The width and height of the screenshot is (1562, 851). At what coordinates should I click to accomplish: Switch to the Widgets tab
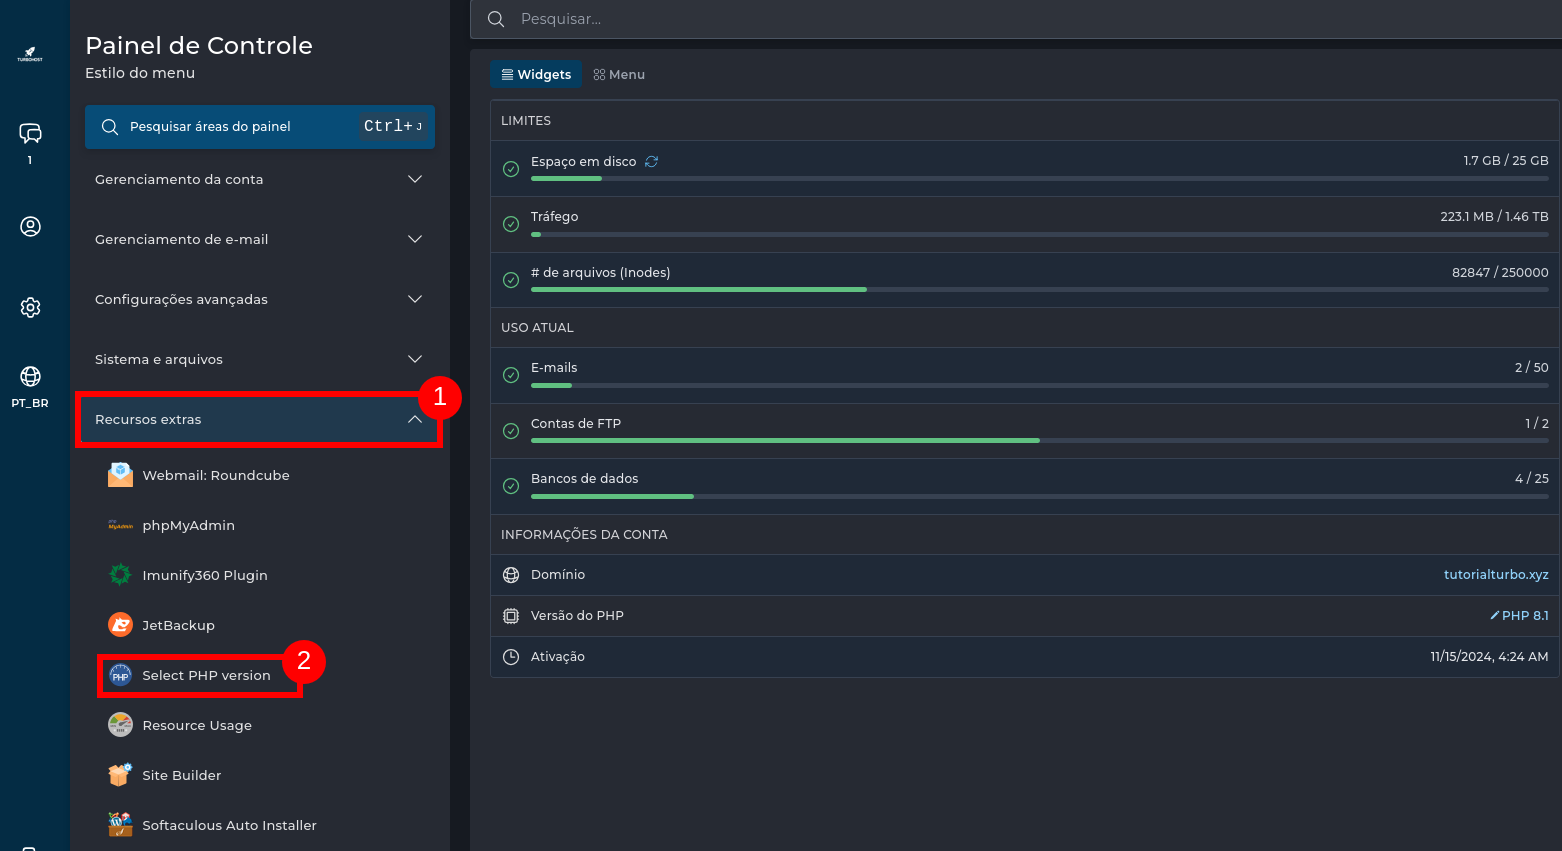click(x=536, y=74)
